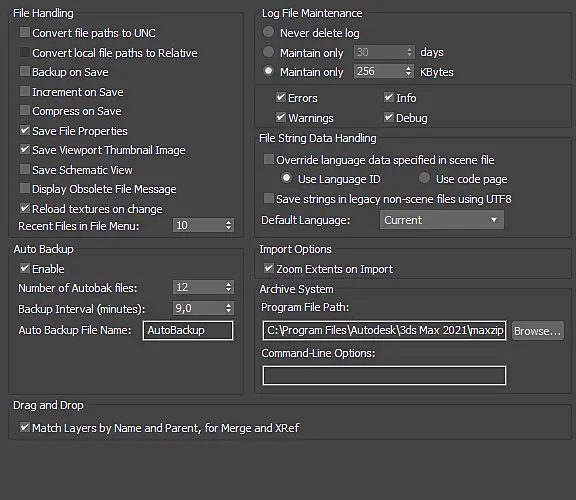Click the Program File Path text box

[384, 330]
